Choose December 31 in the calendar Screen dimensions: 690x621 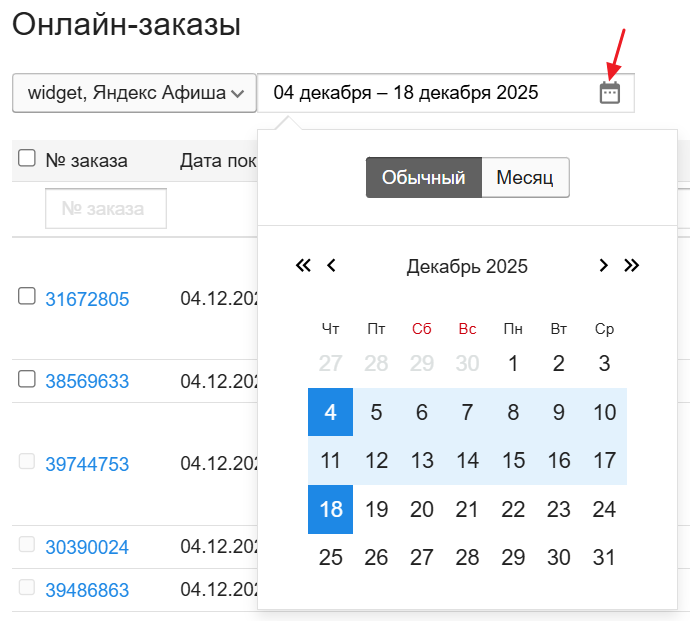[x=604, y=558]
